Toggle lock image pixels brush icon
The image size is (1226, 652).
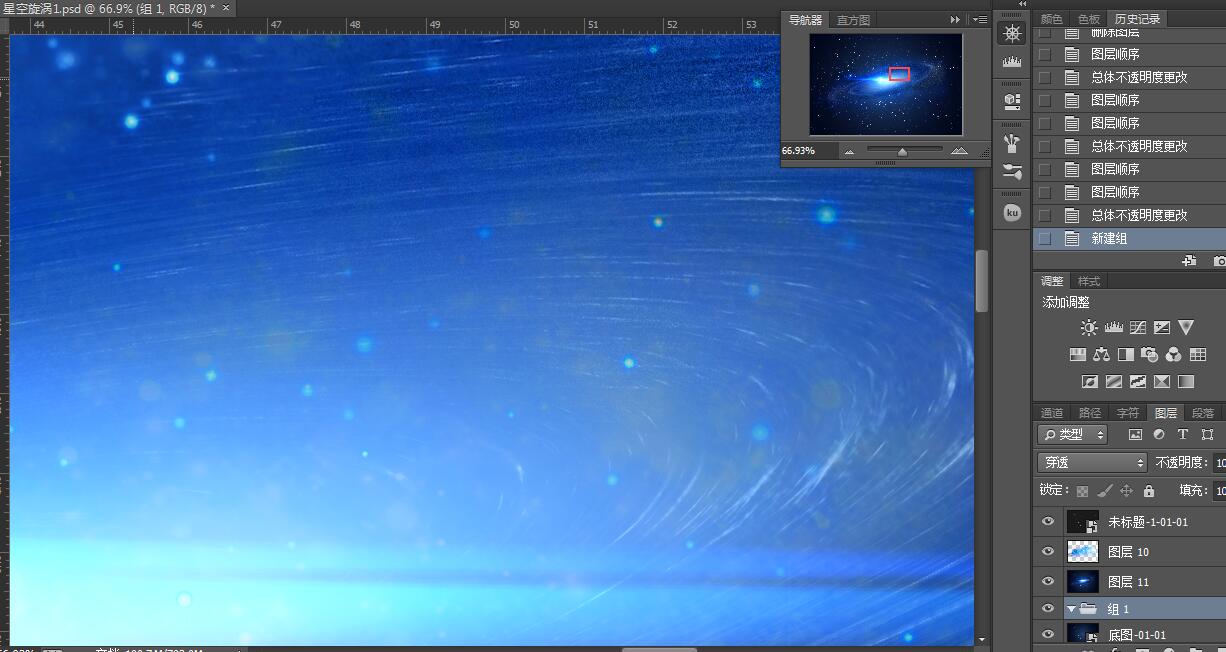coord(1104,491)
